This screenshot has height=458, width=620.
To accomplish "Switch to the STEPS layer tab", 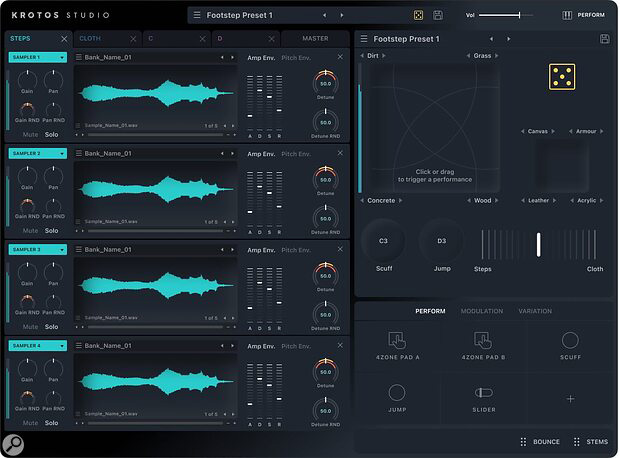I will click(20, 38).
